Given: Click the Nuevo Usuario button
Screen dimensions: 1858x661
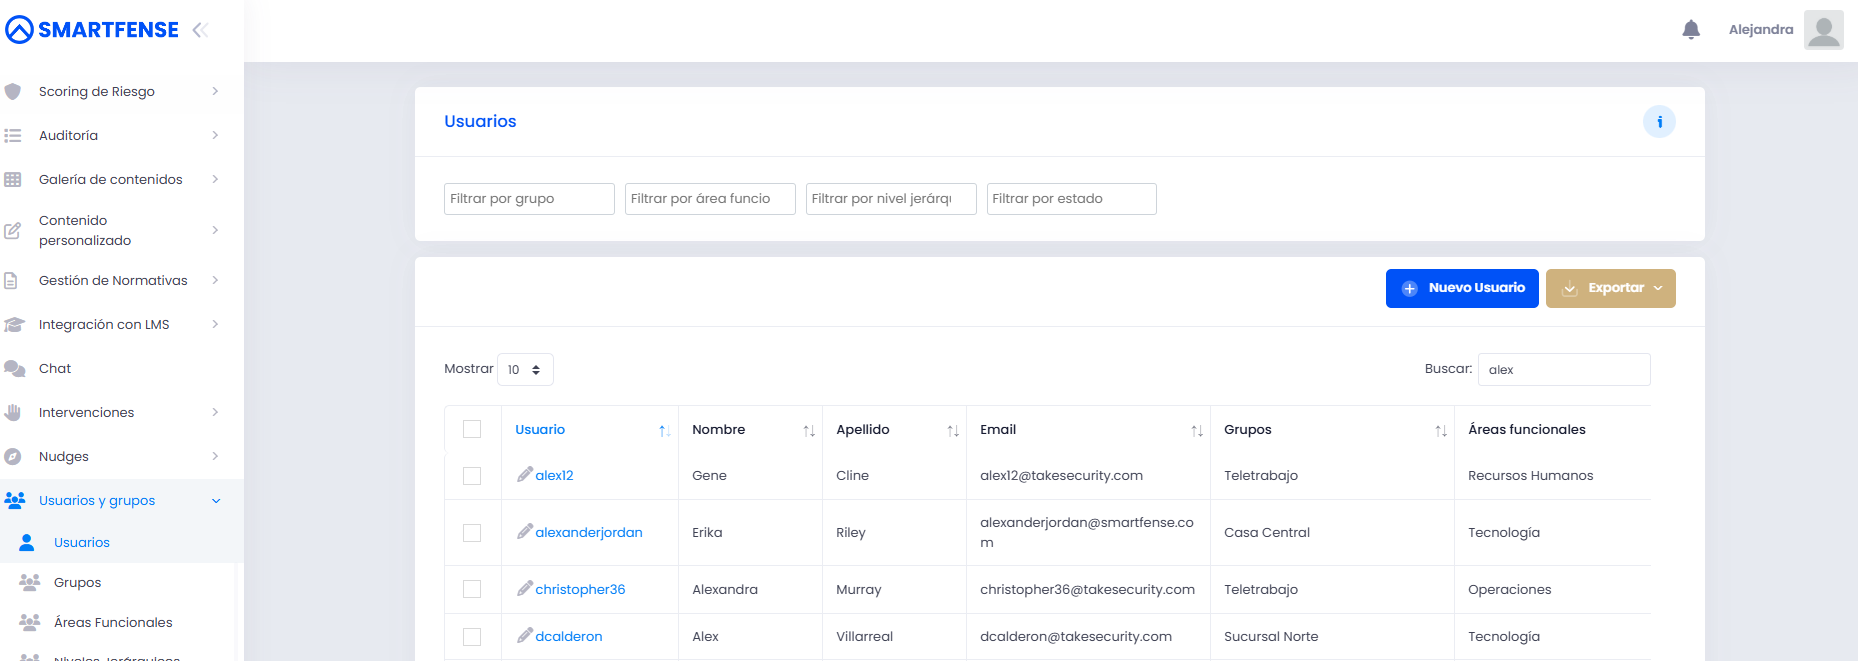Looking at the screenshot, I should tap(1462, 288).
